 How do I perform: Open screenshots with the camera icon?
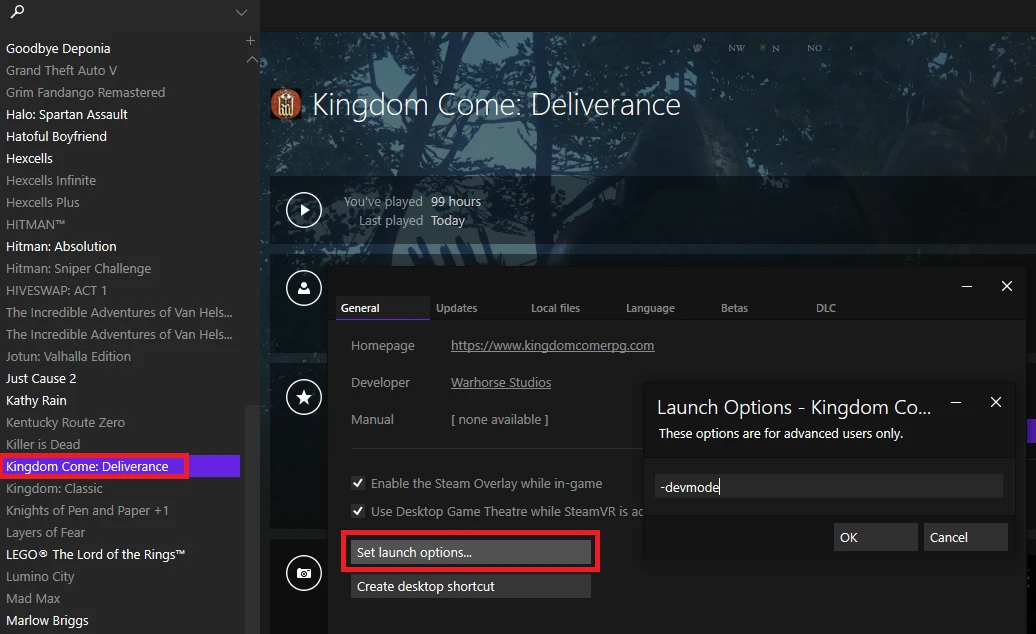pos(303,572)
